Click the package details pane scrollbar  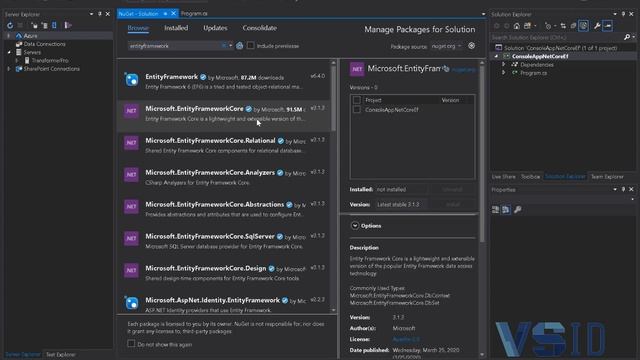click(x=482, y=154)
